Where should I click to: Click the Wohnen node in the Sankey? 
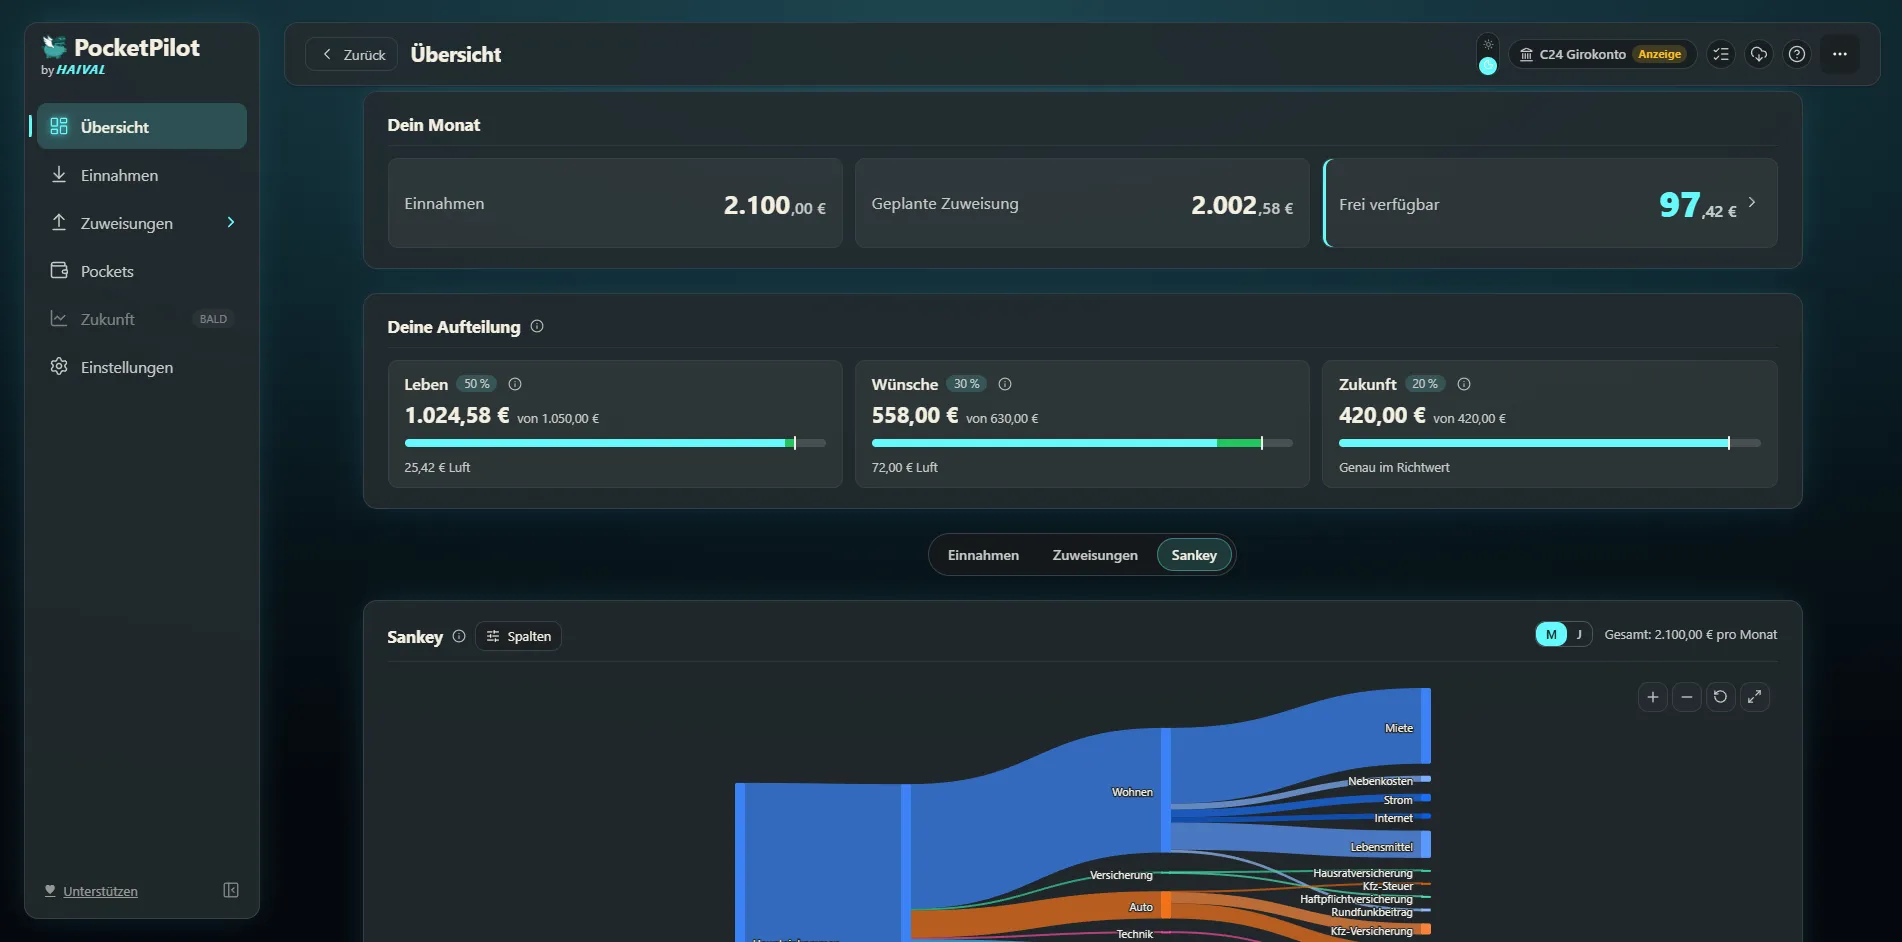(x=1166, y=790)
